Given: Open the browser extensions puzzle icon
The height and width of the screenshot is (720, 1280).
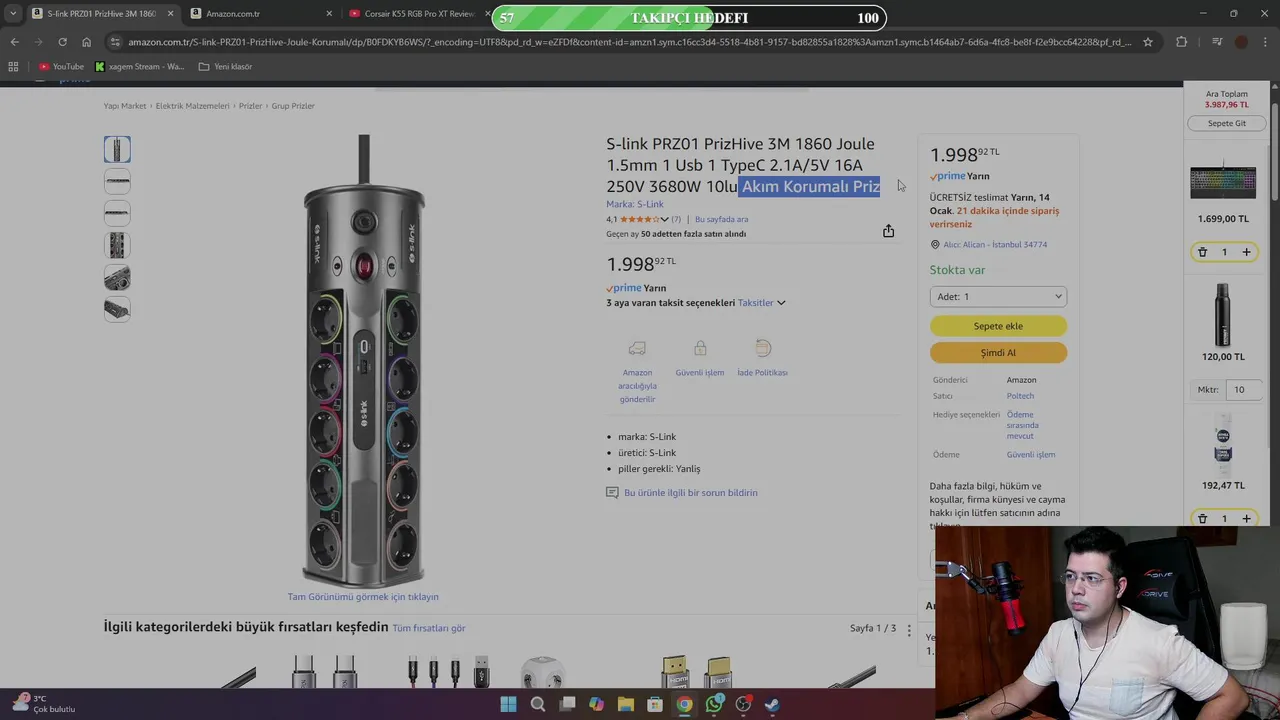Looking at the screenshot, I should click(x=1182, y=42).
